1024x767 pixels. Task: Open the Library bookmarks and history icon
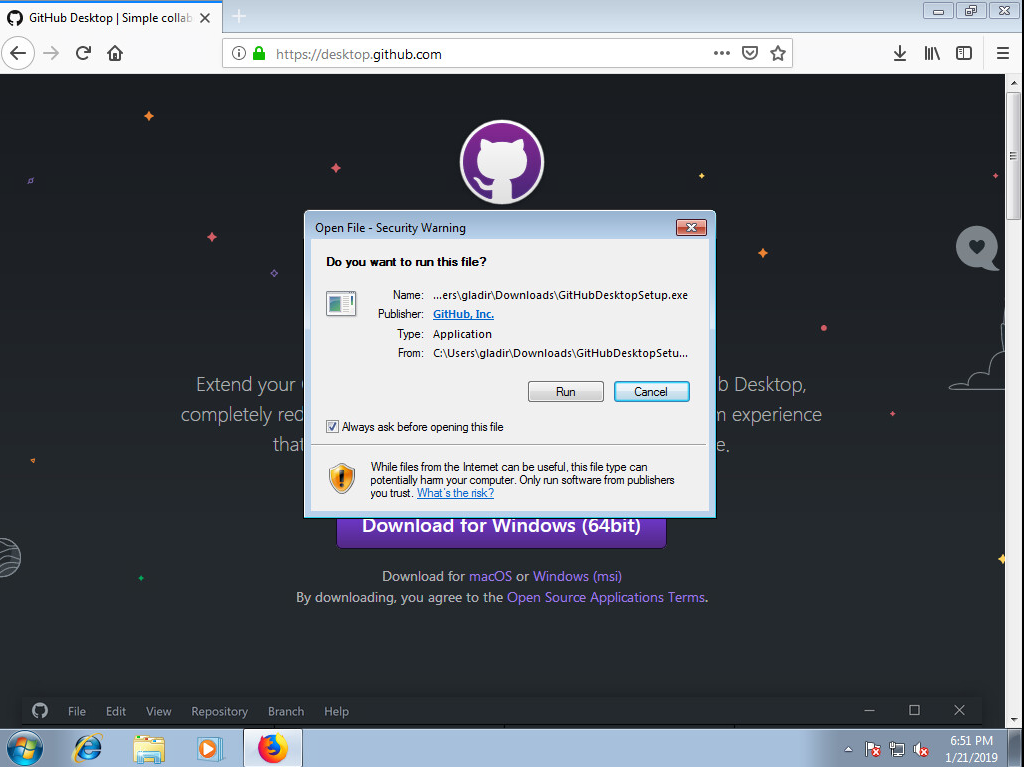tap(932, 54)
